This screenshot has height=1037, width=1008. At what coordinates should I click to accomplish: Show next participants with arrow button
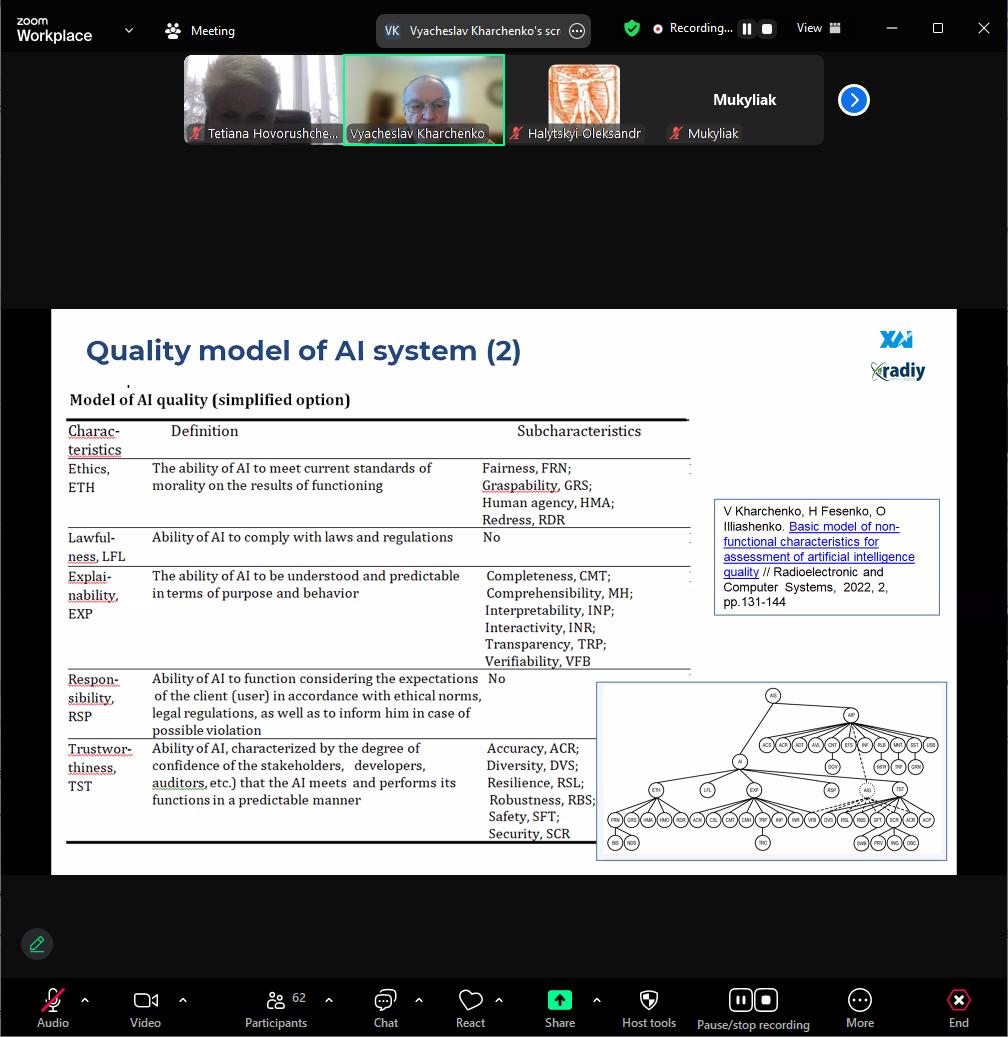tap(853, 100)
